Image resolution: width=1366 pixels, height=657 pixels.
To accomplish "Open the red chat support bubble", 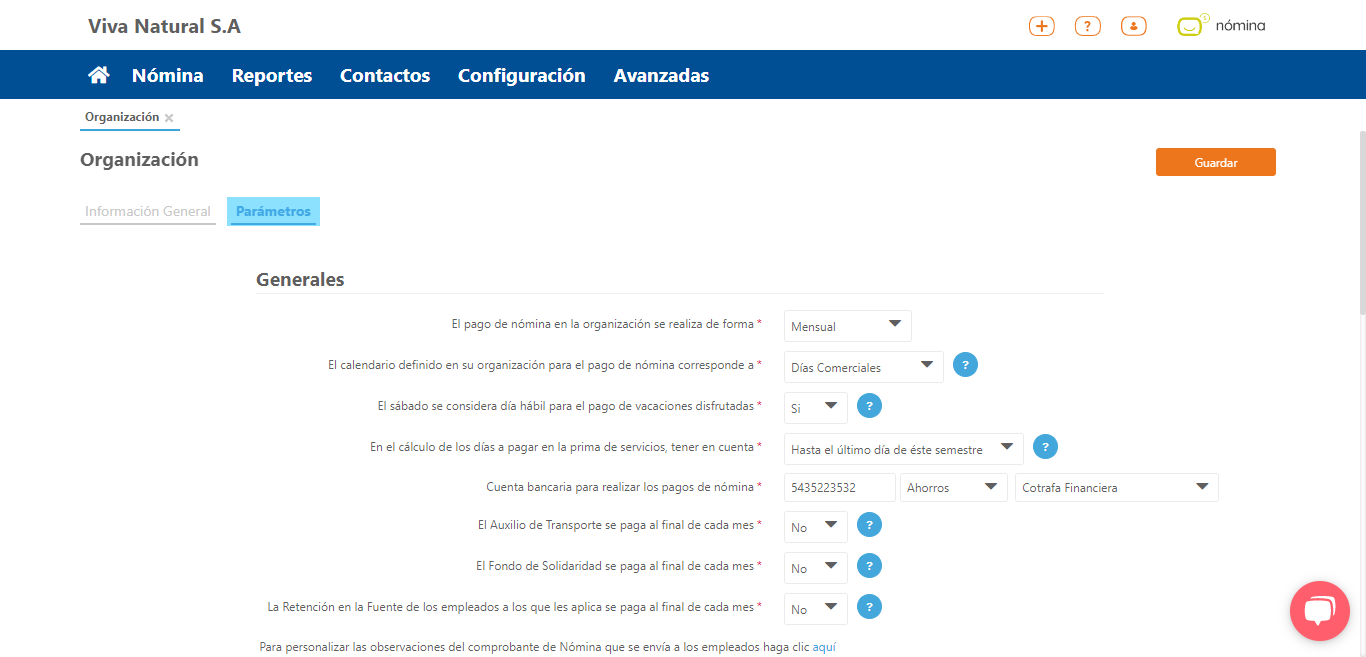I will pos(1319,610).
